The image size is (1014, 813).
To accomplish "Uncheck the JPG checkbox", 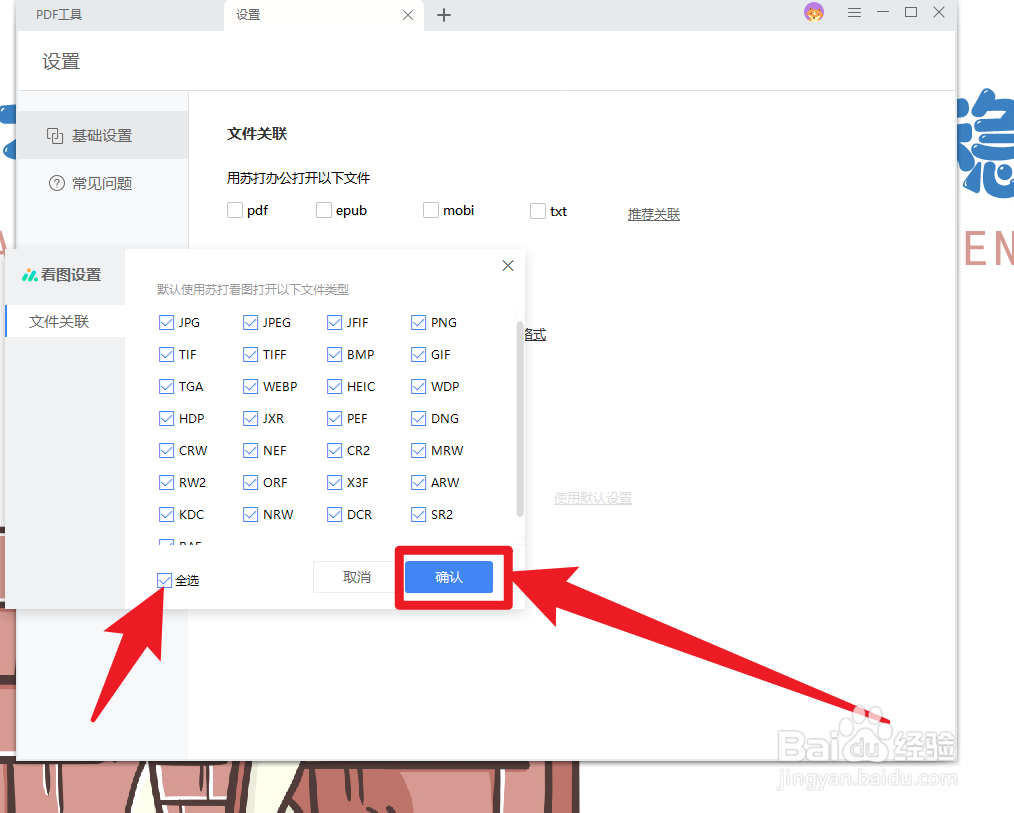I will coord(166,322).
